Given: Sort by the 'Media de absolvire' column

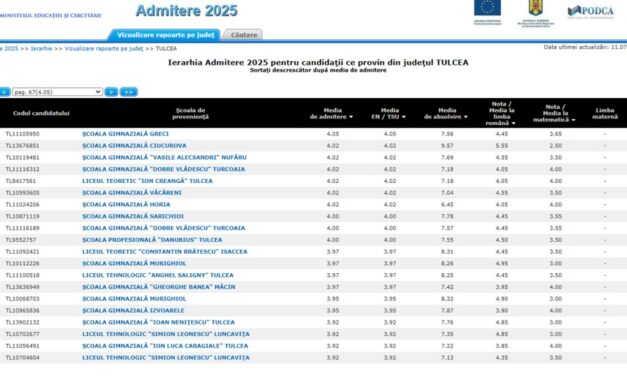Looking at the screenshot, I should point(445,114).
